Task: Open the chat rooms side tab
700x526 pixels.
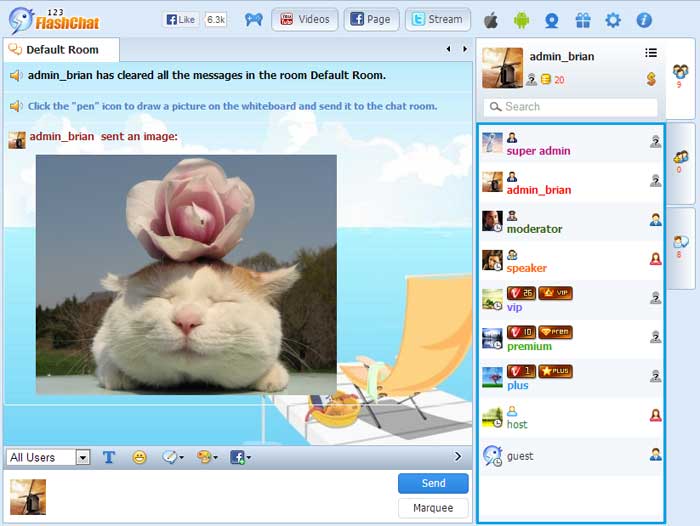Action: click(x=680, y=246)
